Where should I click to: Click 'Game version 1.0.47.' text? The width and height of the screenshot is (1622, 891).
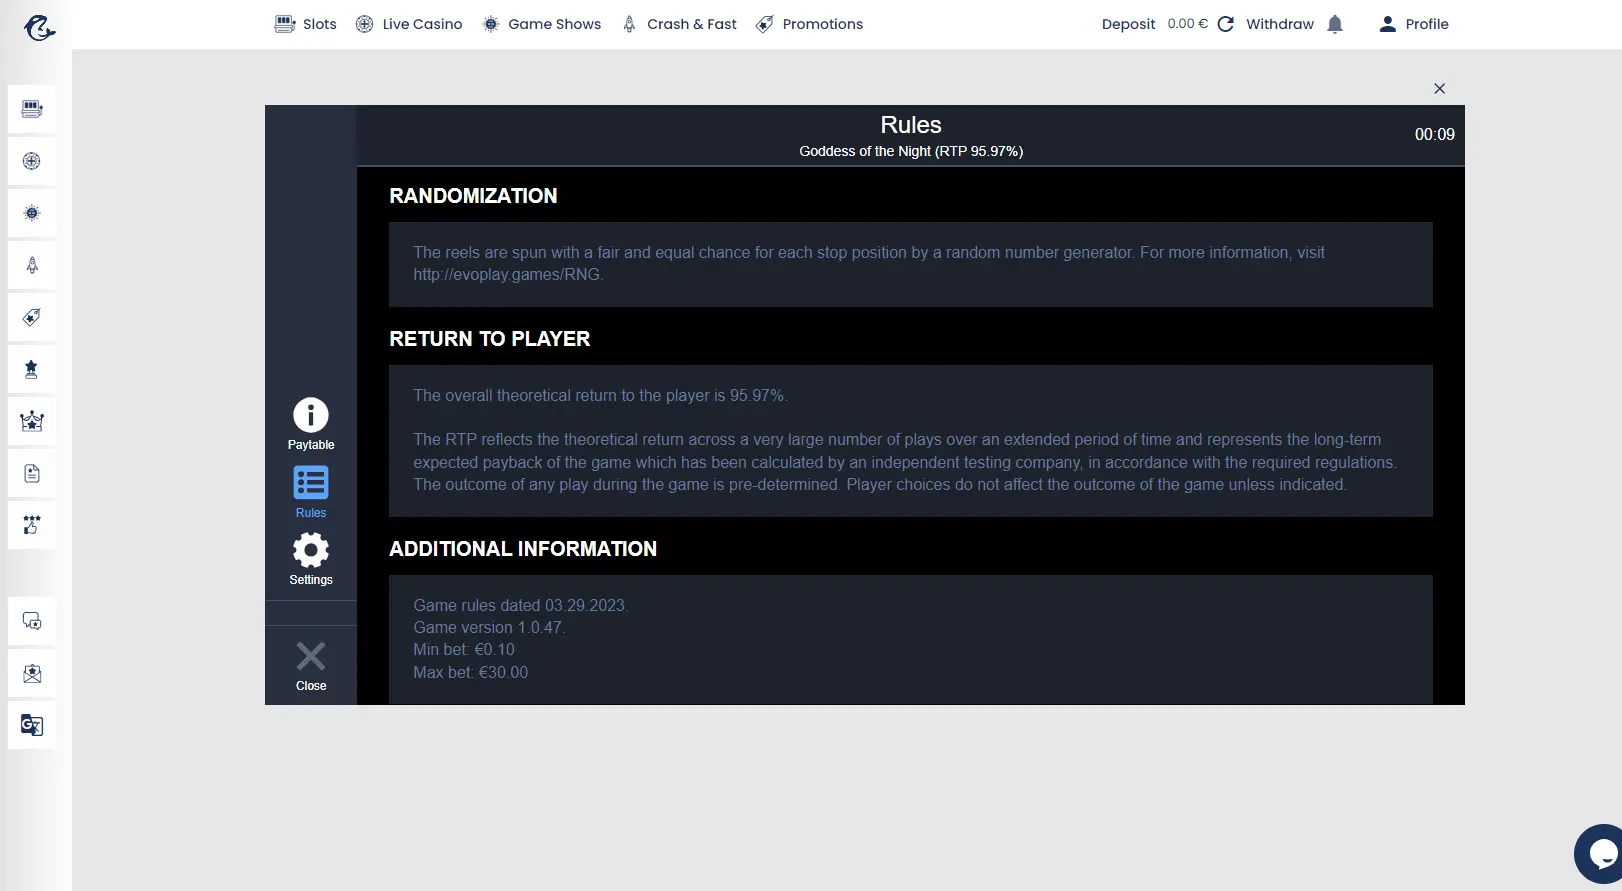489,628
